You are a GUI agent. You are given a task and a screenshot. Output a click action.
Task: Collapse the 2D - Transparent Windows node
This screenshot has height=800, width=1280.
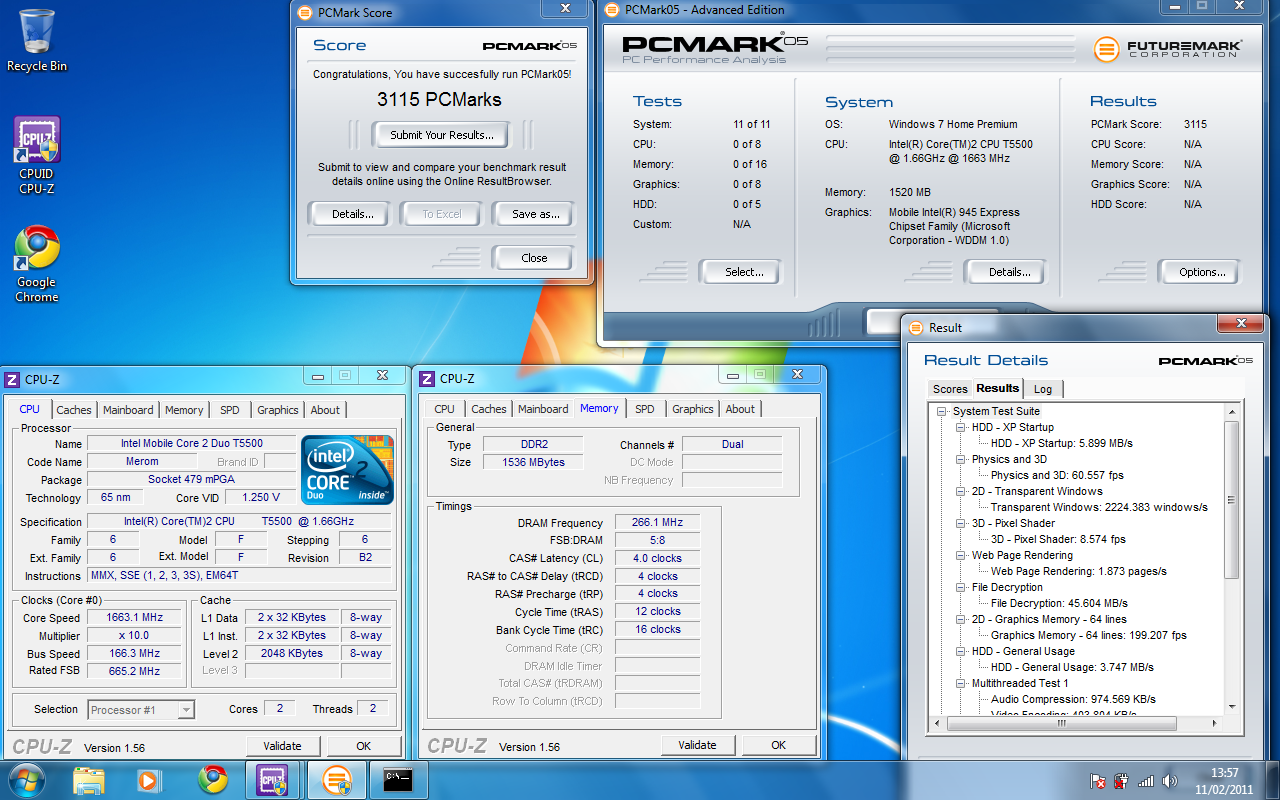click(x=961, y=491)
